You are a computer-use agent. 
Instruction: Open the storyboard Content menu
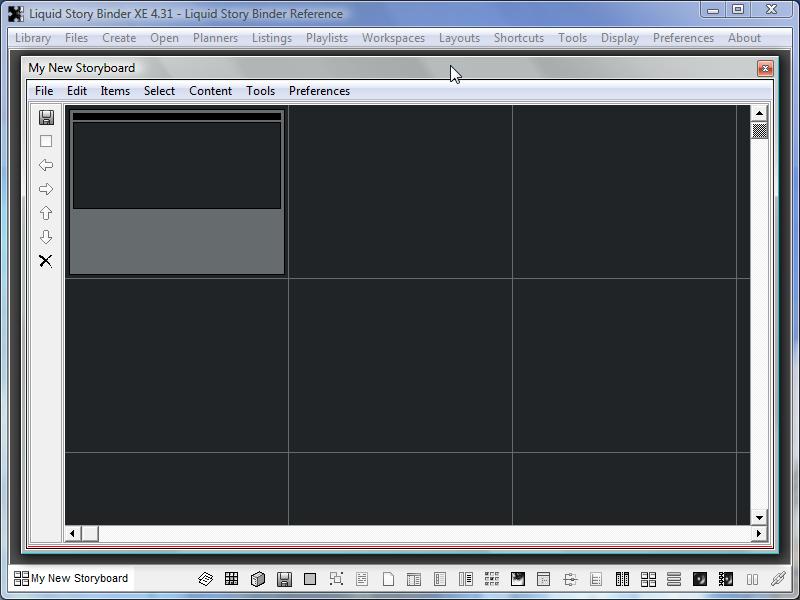click(210, 91)
